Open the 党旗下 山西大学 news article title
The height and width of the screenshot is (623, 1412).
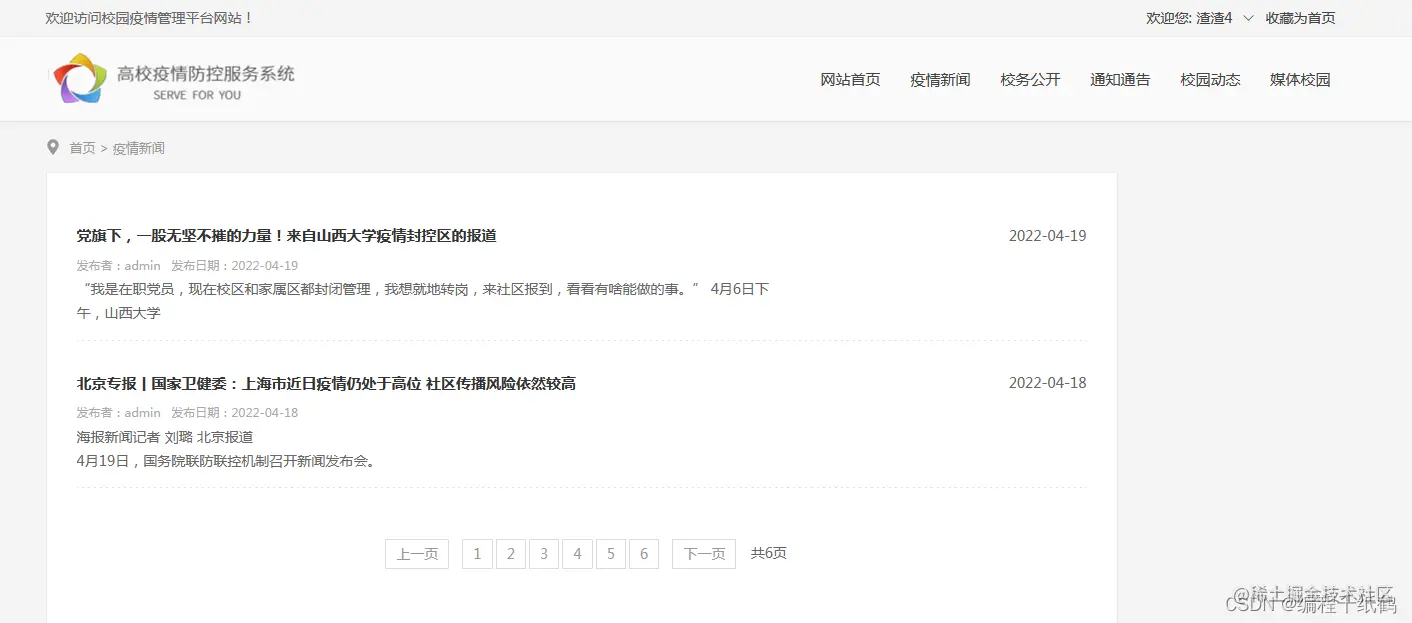[x=287, y=236]
